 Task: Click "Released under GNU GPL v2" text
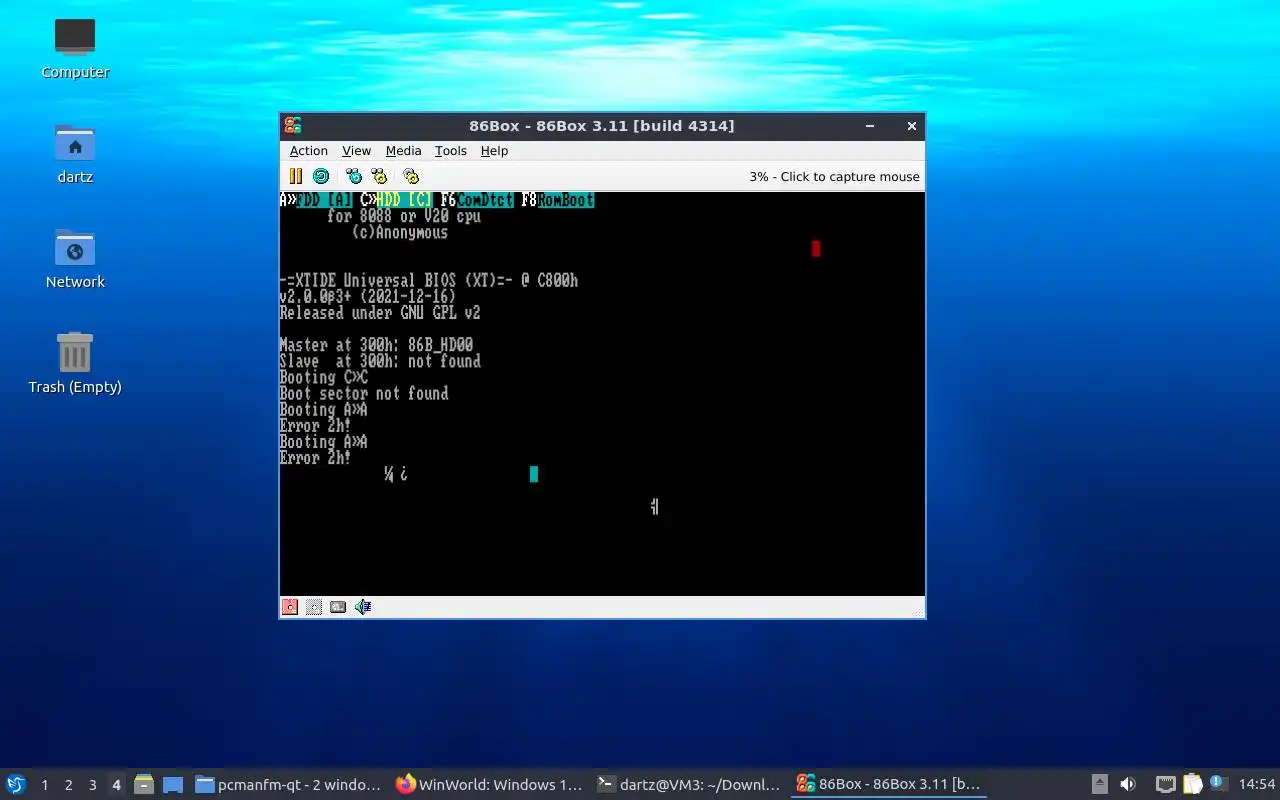pyautogui.click(x=380, y=313)
